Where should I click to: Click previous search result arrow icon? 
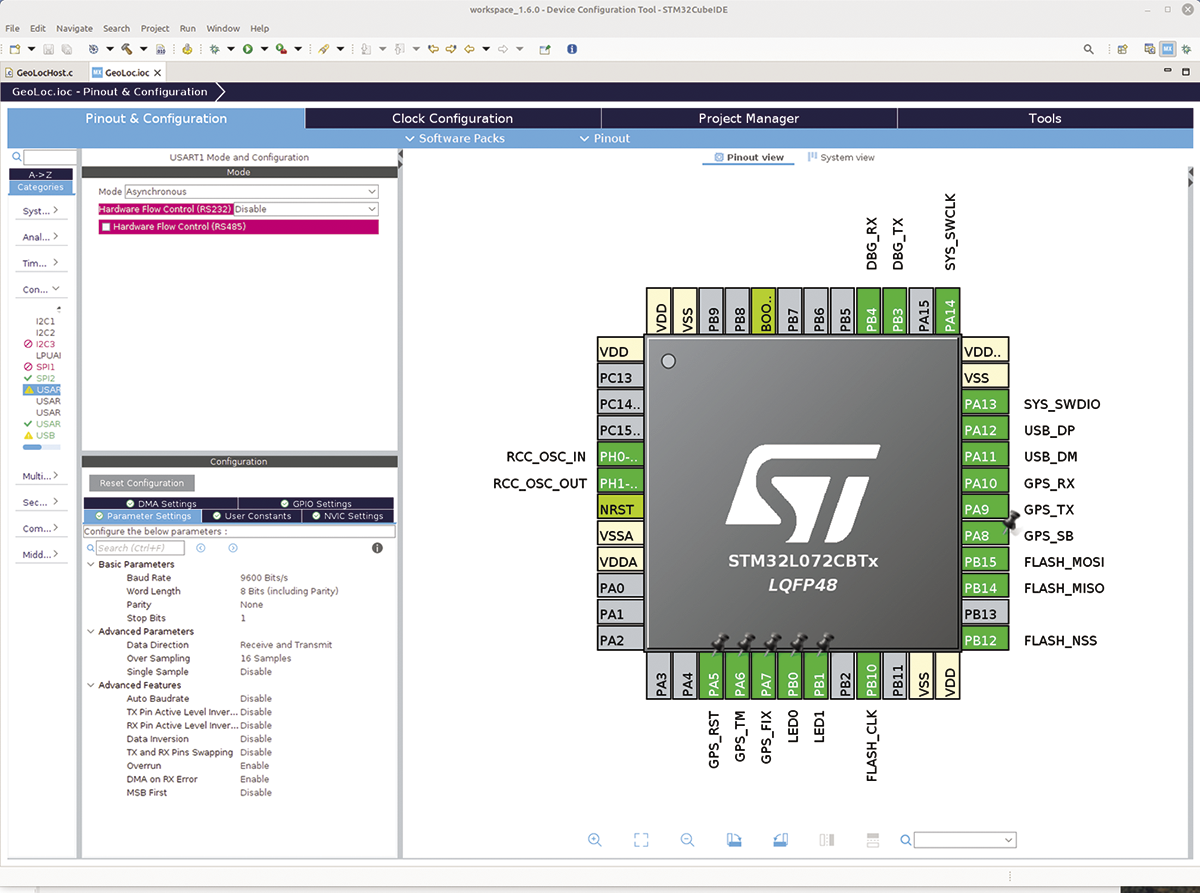coord(201,548)
